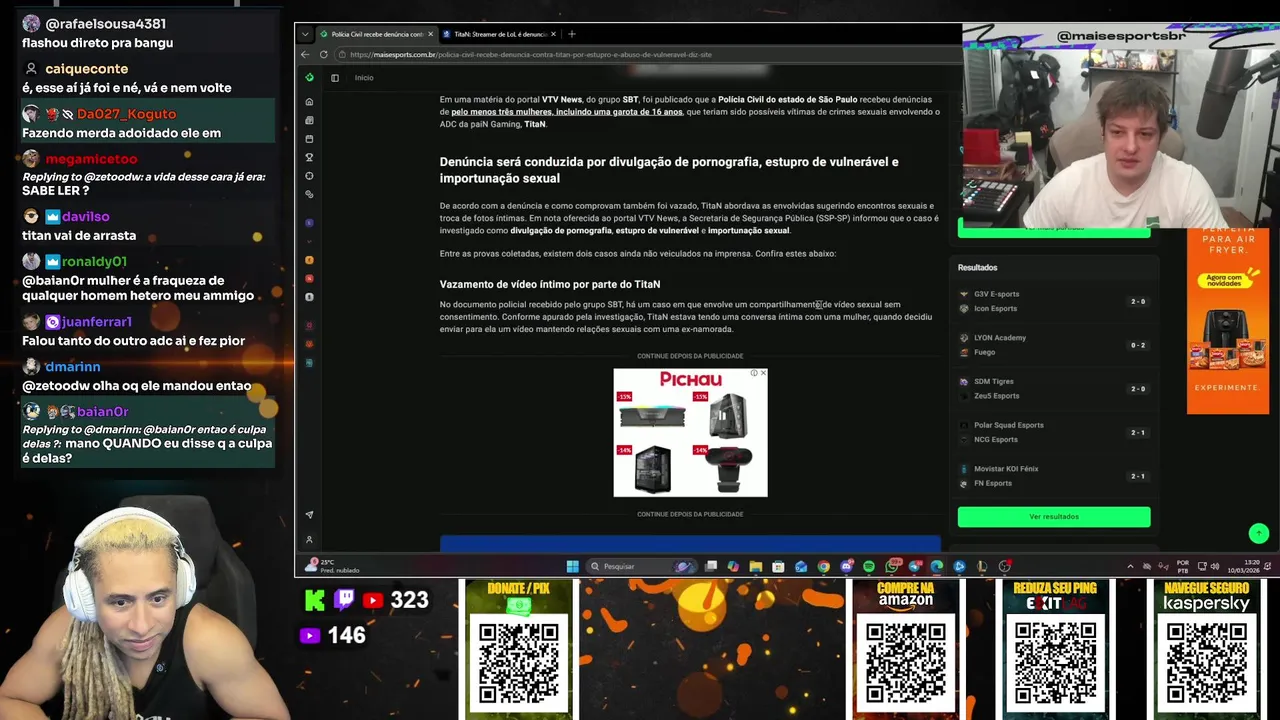Click the Mais Esports logo in the sidebar
1280x720 pixels.
(309, 77)
